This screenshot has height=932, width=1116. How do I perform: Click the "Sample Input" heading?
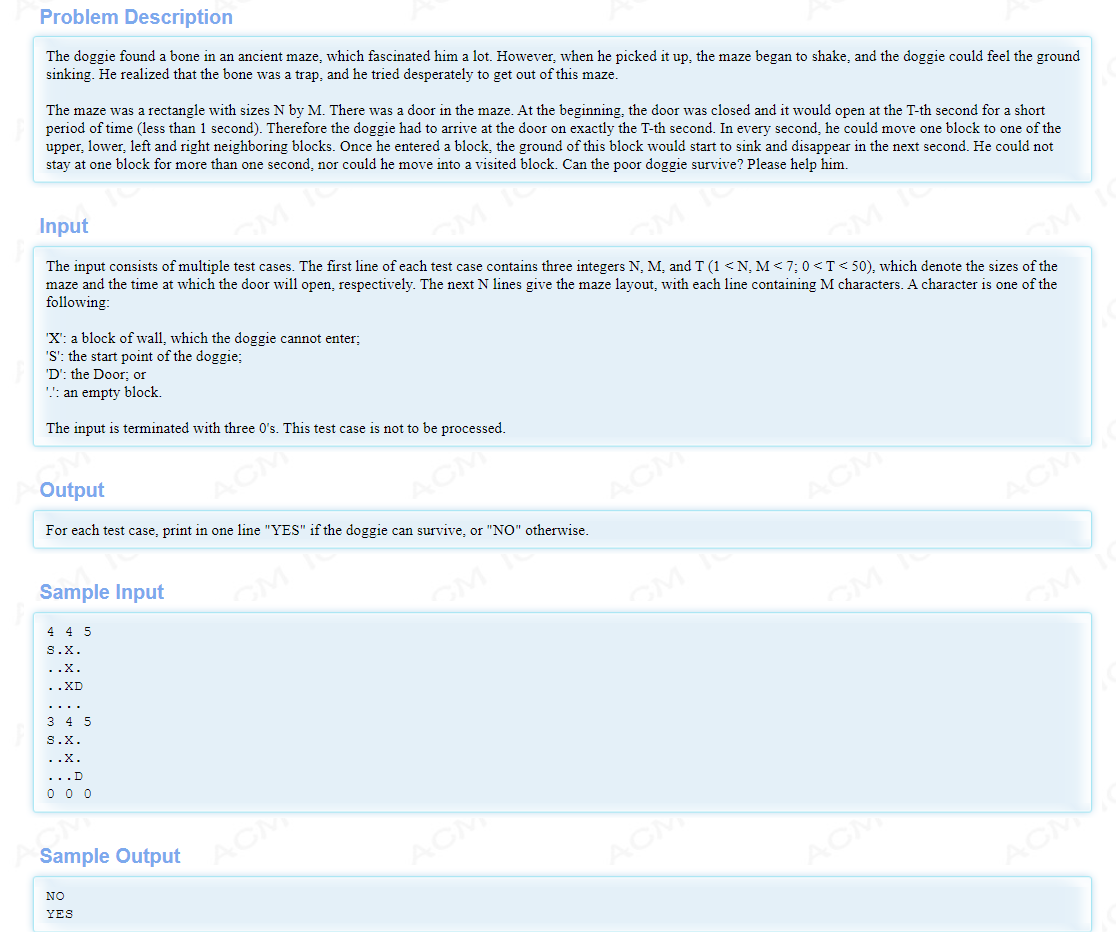(x=102, y=592)
